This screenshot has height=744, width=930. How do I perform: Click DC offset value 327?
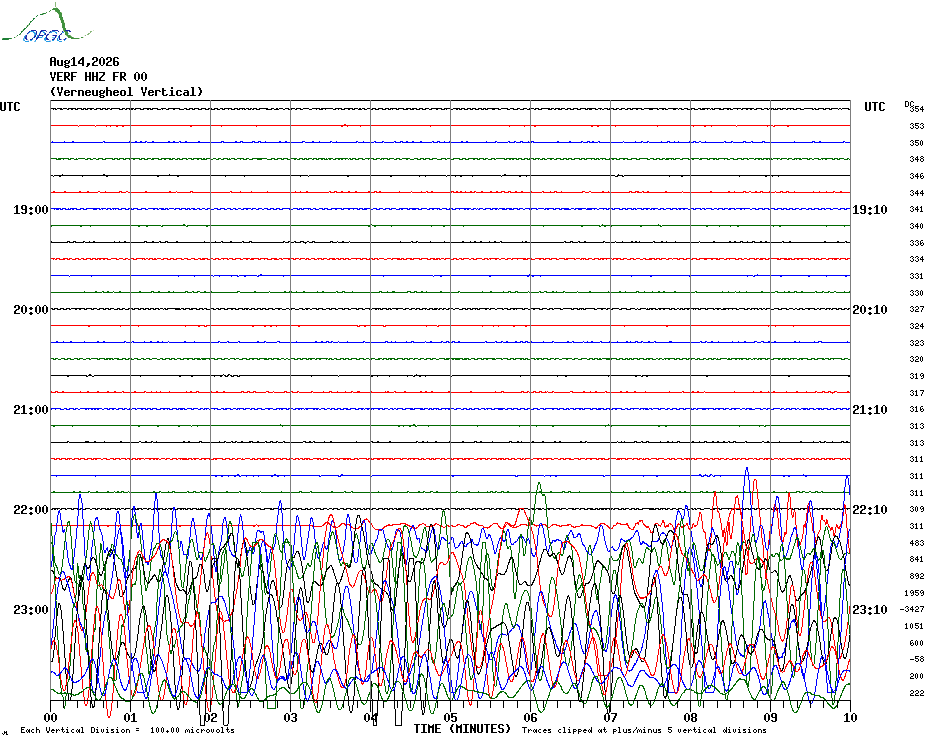(917, 309)
